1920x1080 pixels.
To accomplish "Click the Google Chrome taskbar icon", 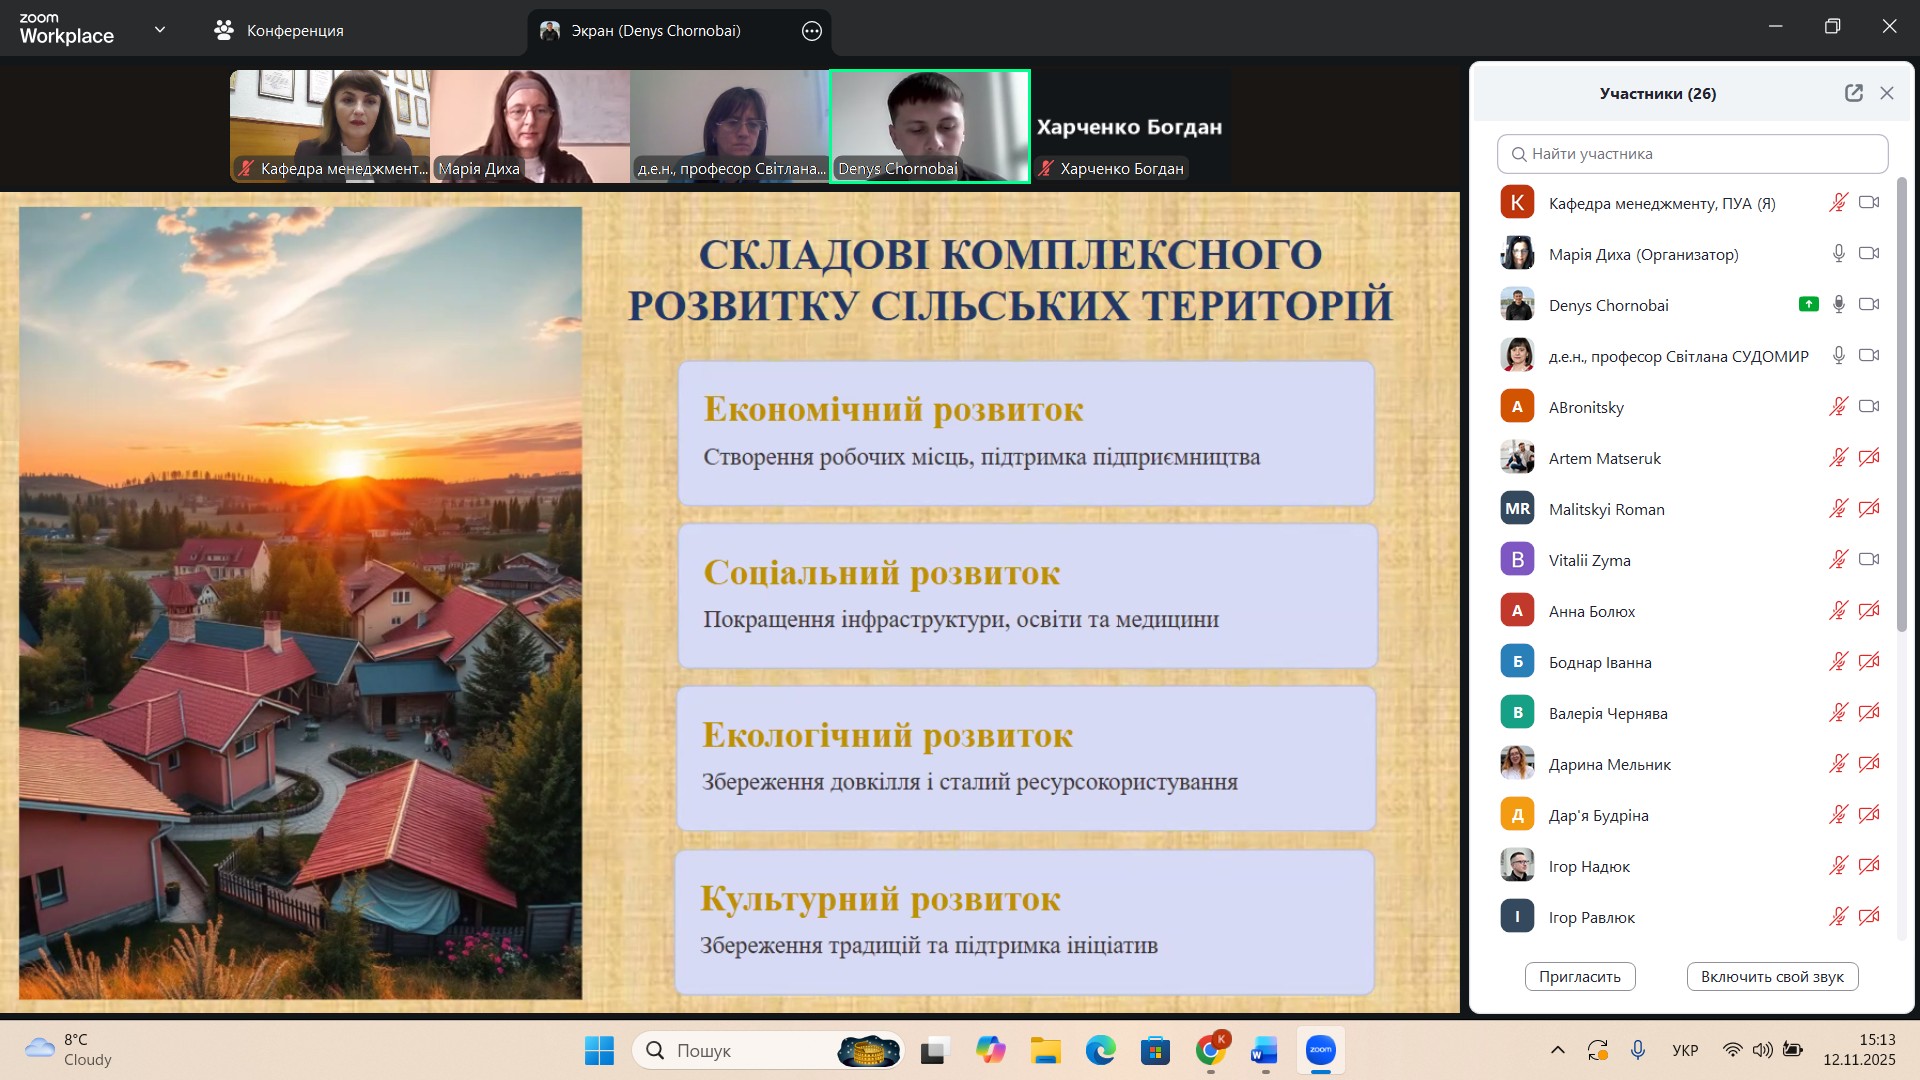I will pos(1210,1050).
